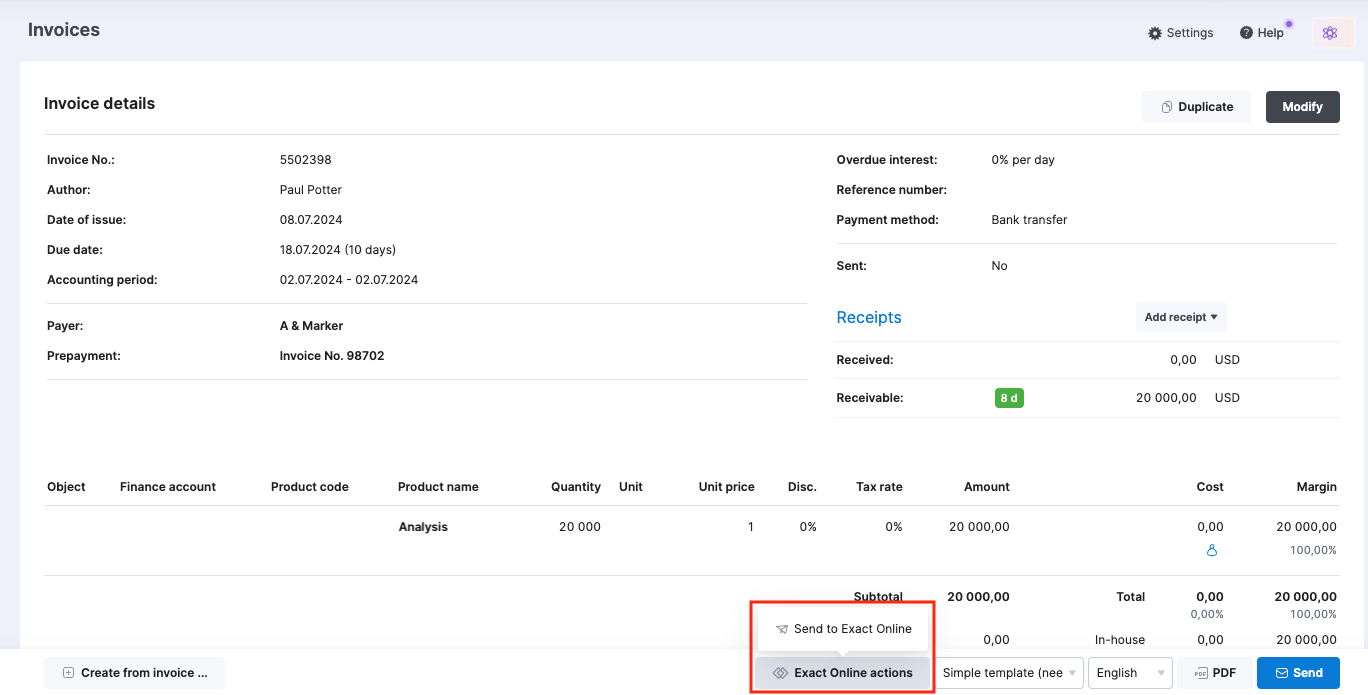Click Create from invoice button
This screenshot has height=695, width=1368.
(x=134, y=673)
